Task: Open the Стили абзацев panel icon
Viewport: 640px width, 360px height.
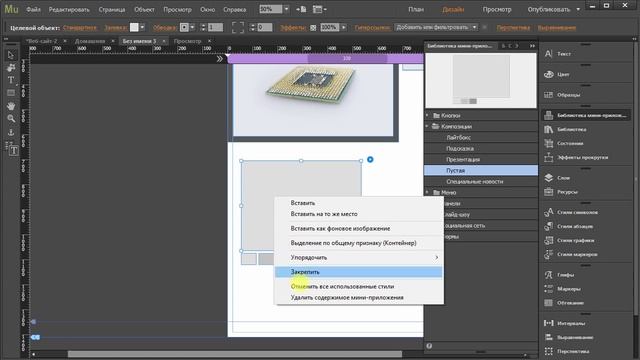Action: (549, 226)
